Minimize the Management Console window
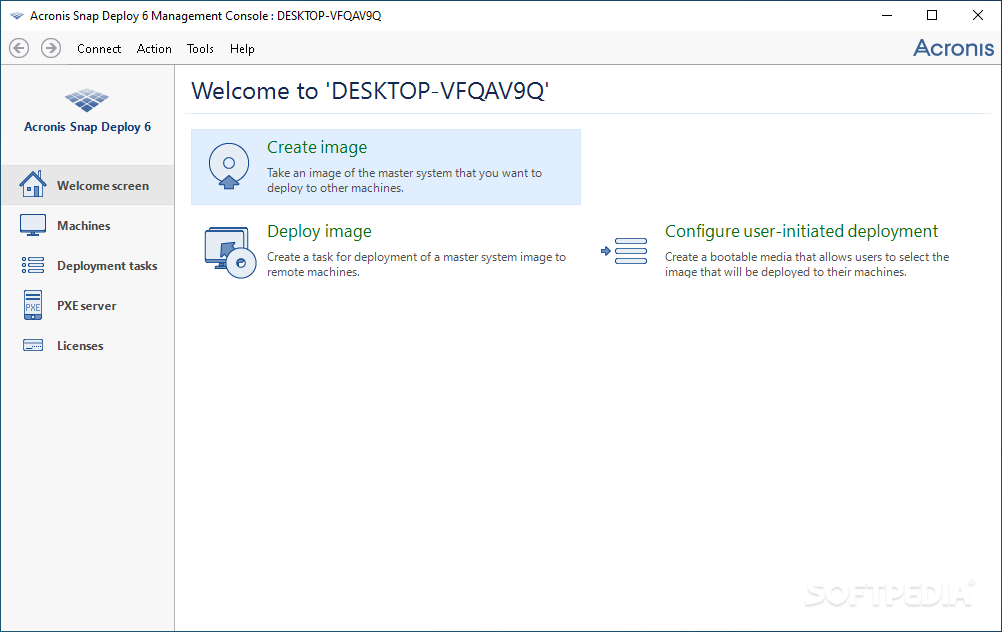 (887, 15)
